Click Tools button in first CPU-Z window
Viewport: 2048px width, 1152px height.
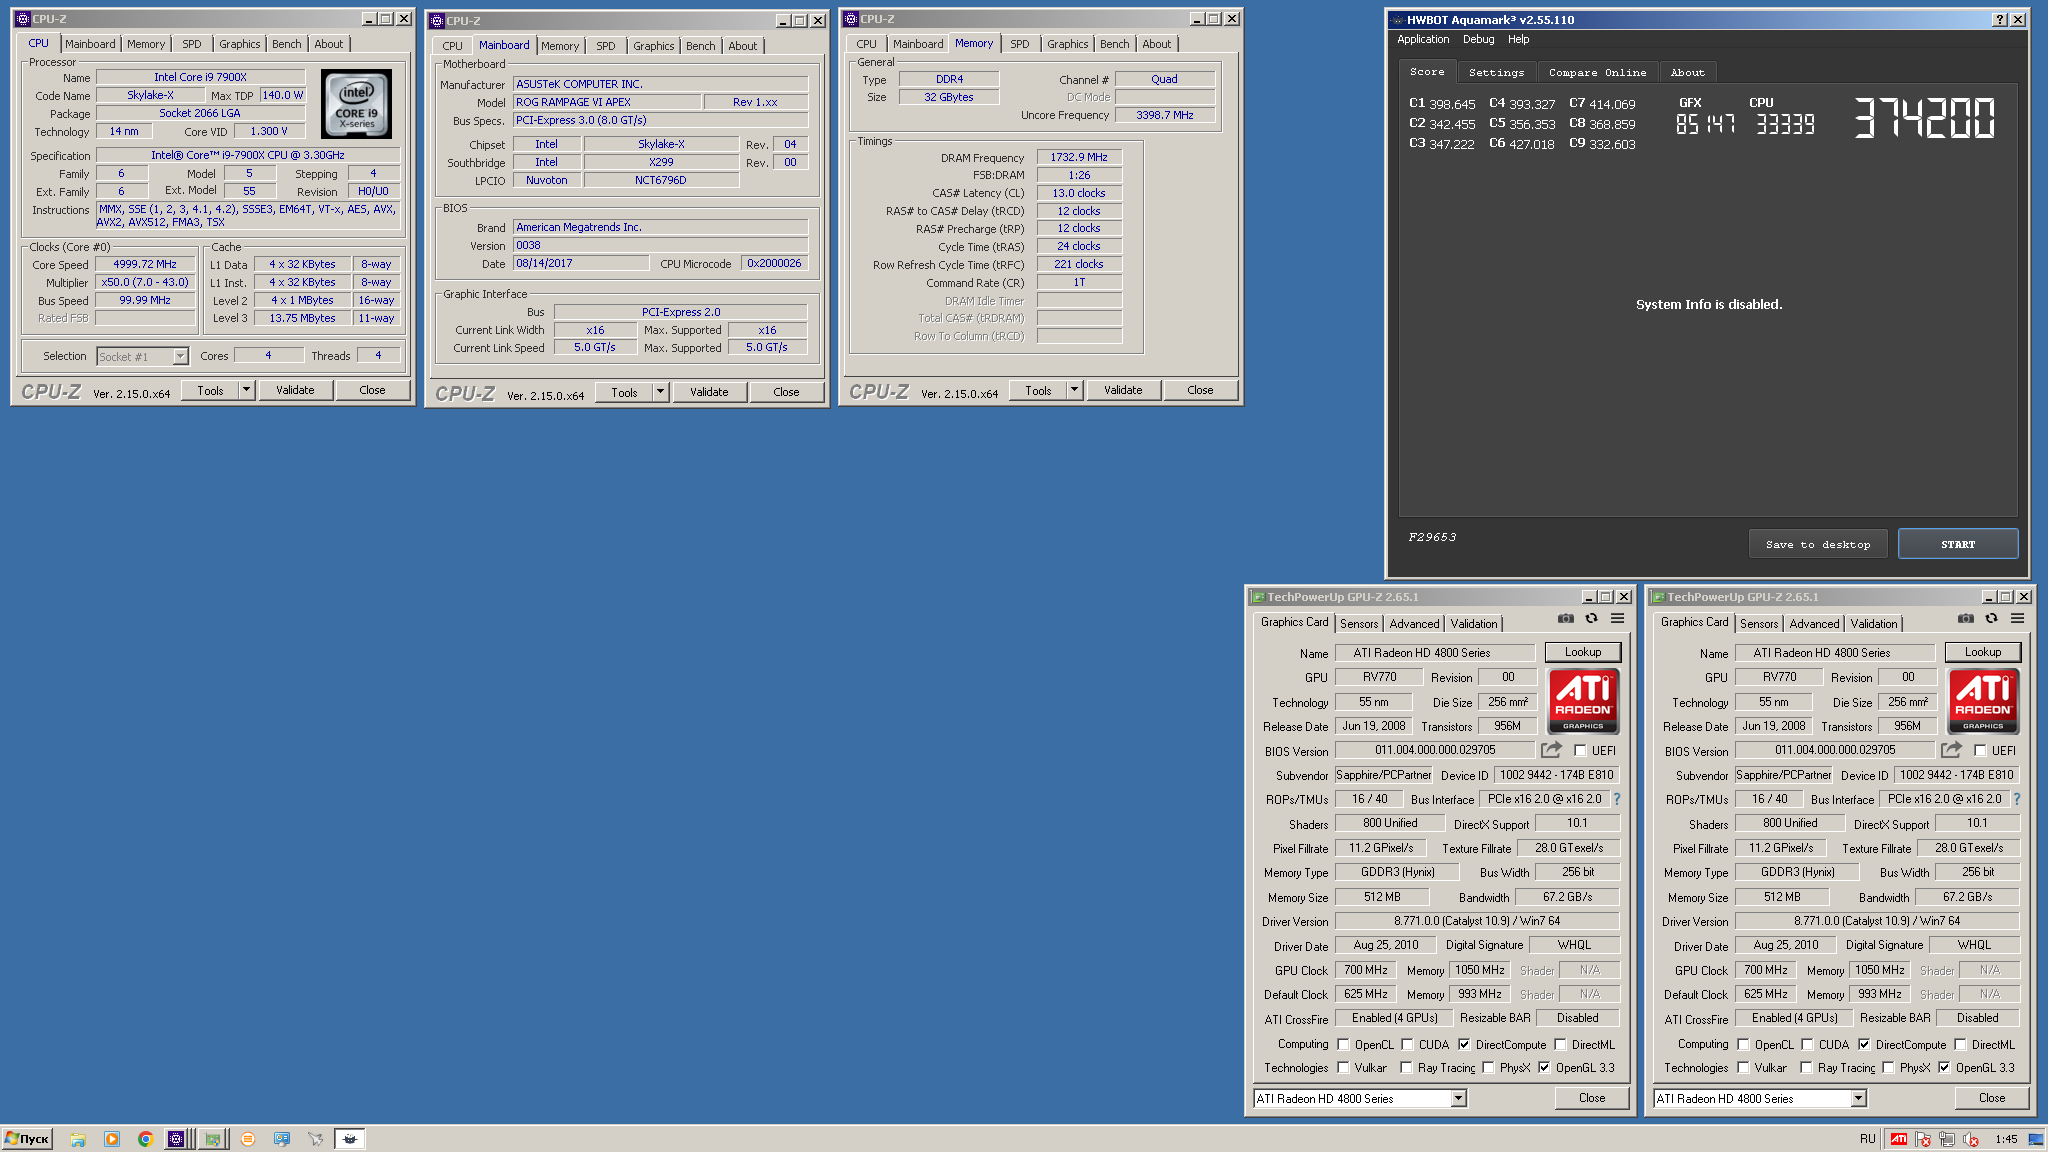click(210, 390)
